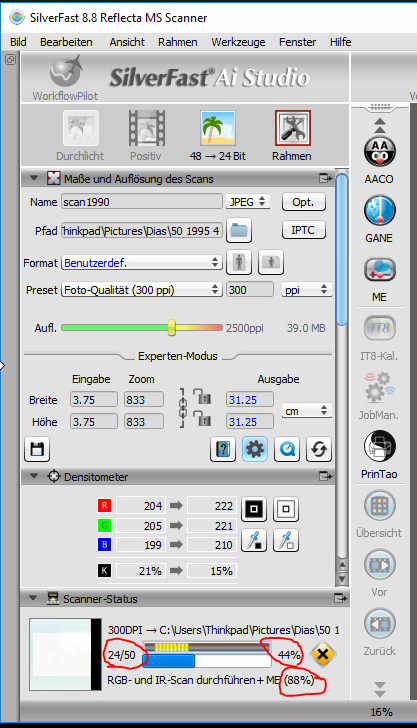Open the cm unit dropdown
The image size is (417, 728).
(x=306, y=411)
